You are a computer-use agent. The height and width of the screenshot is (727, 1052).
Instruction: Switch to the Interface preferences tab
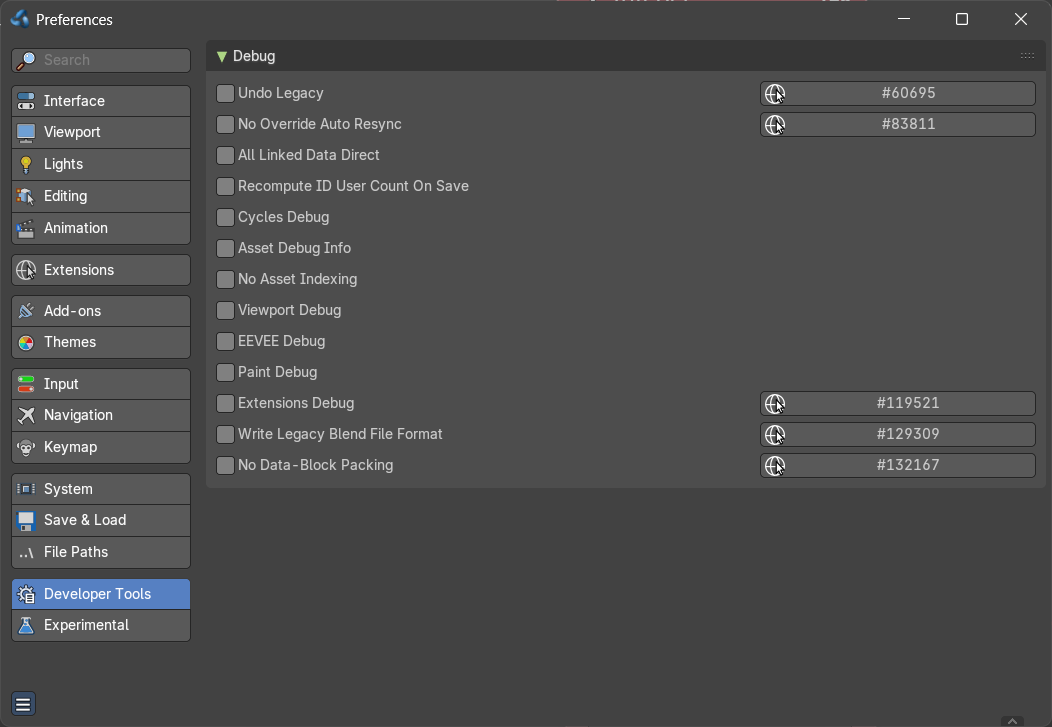coord(101,101)
